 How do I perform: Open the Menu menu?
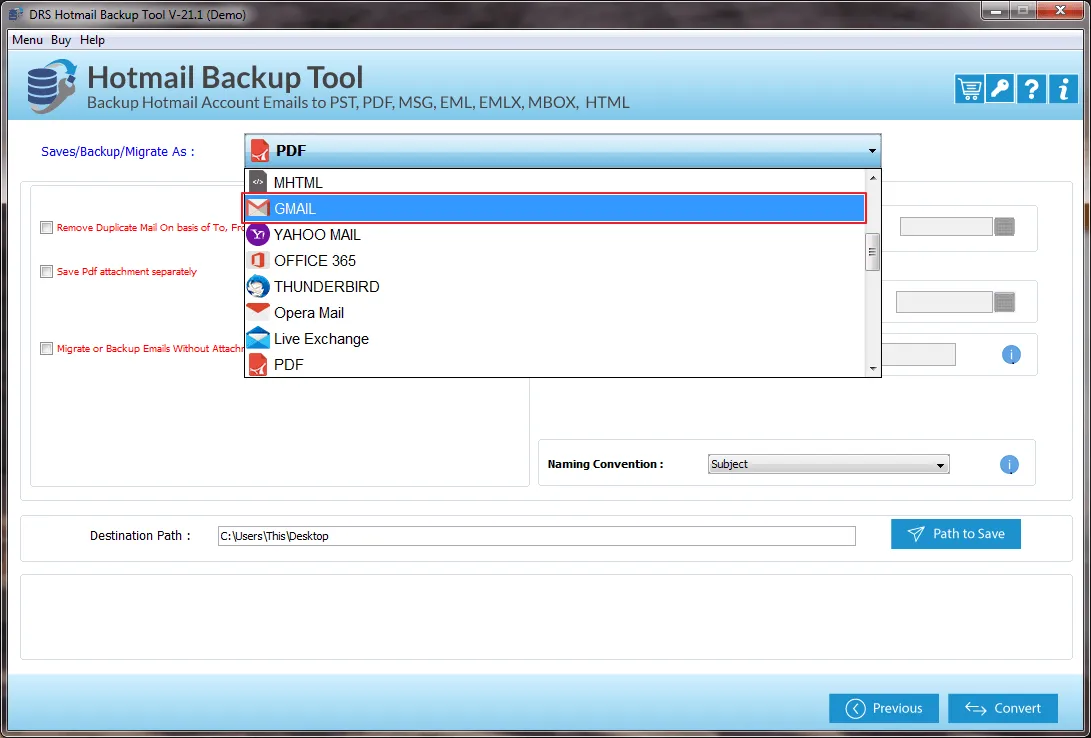(x=28, y=40)
